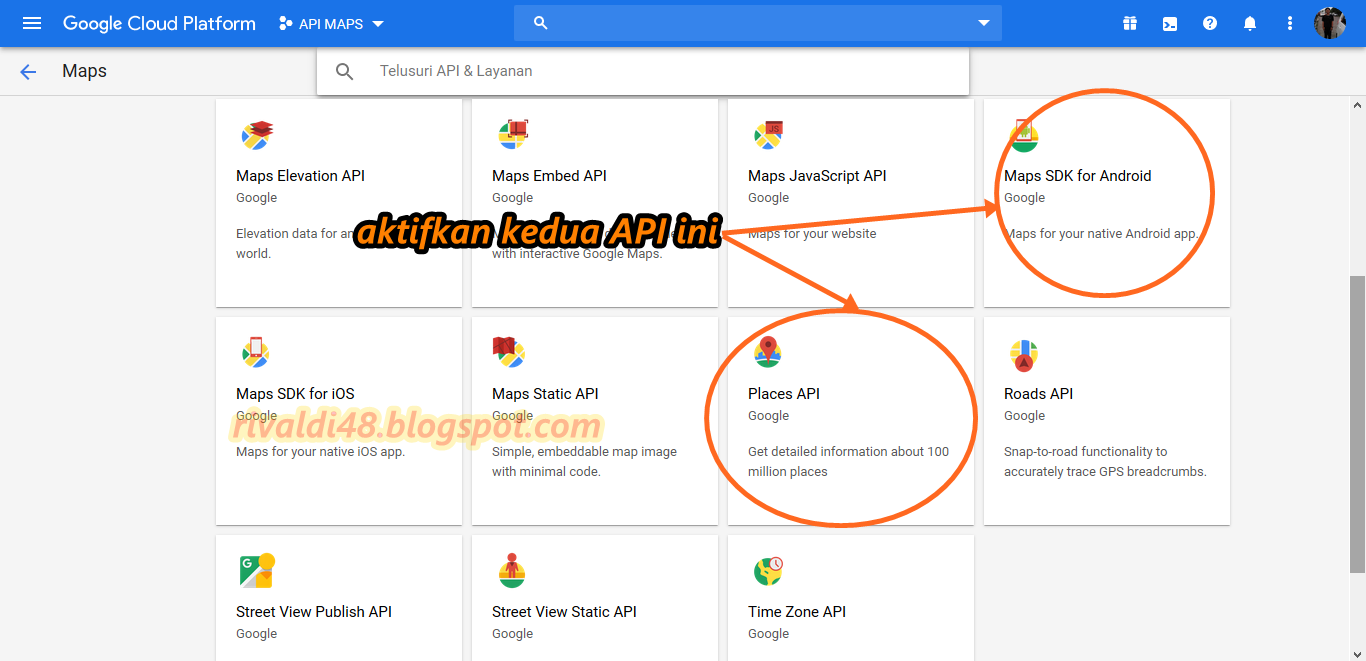Open the Places API title

[784, 394]
